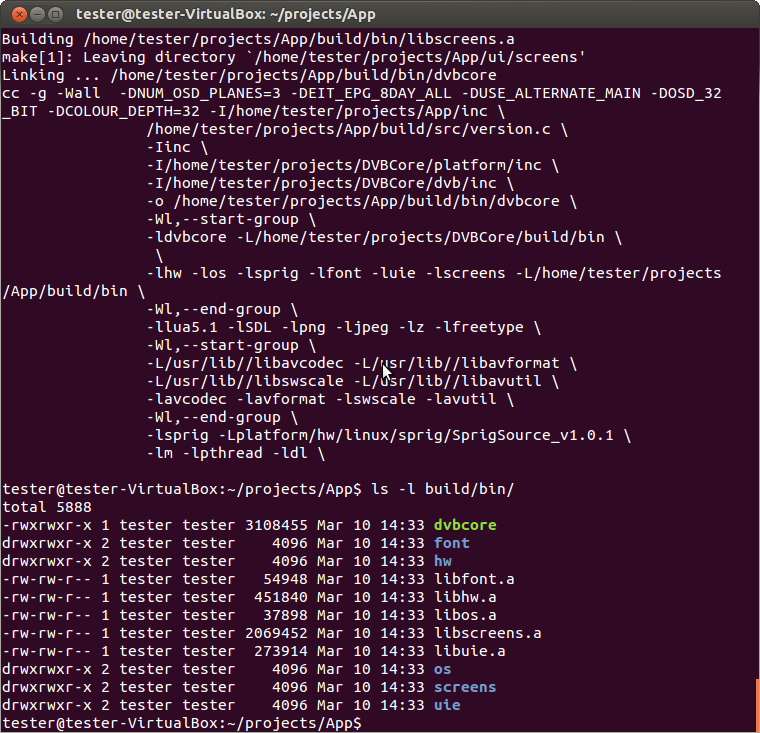Click the blue screens directory name
The width and height of the screenshot is (760, 733).
click(465, 687)
